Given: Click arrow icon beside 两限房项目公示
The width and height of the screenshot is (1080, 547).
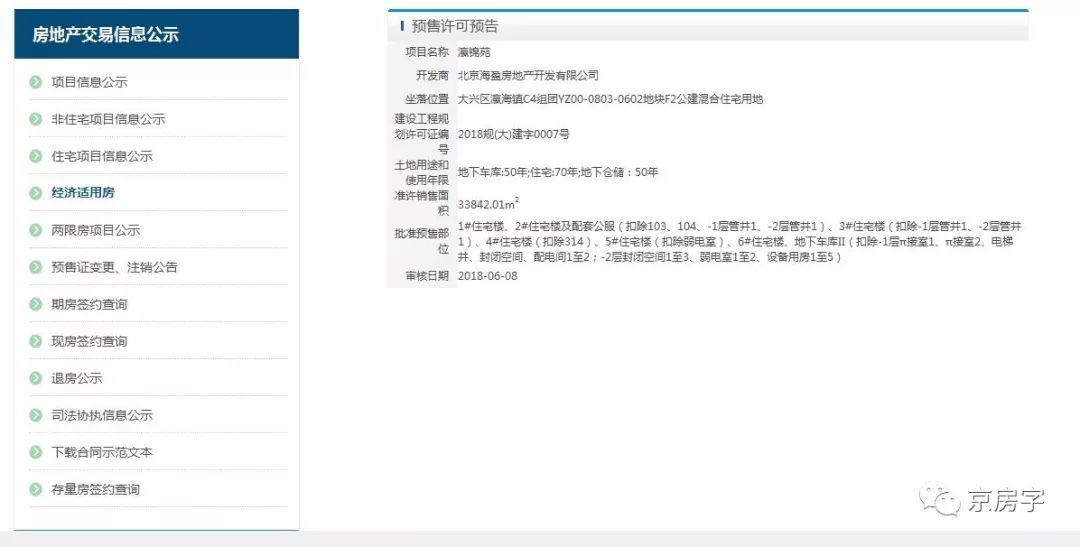Looking at the screenshot, I should tap(36, 230).
